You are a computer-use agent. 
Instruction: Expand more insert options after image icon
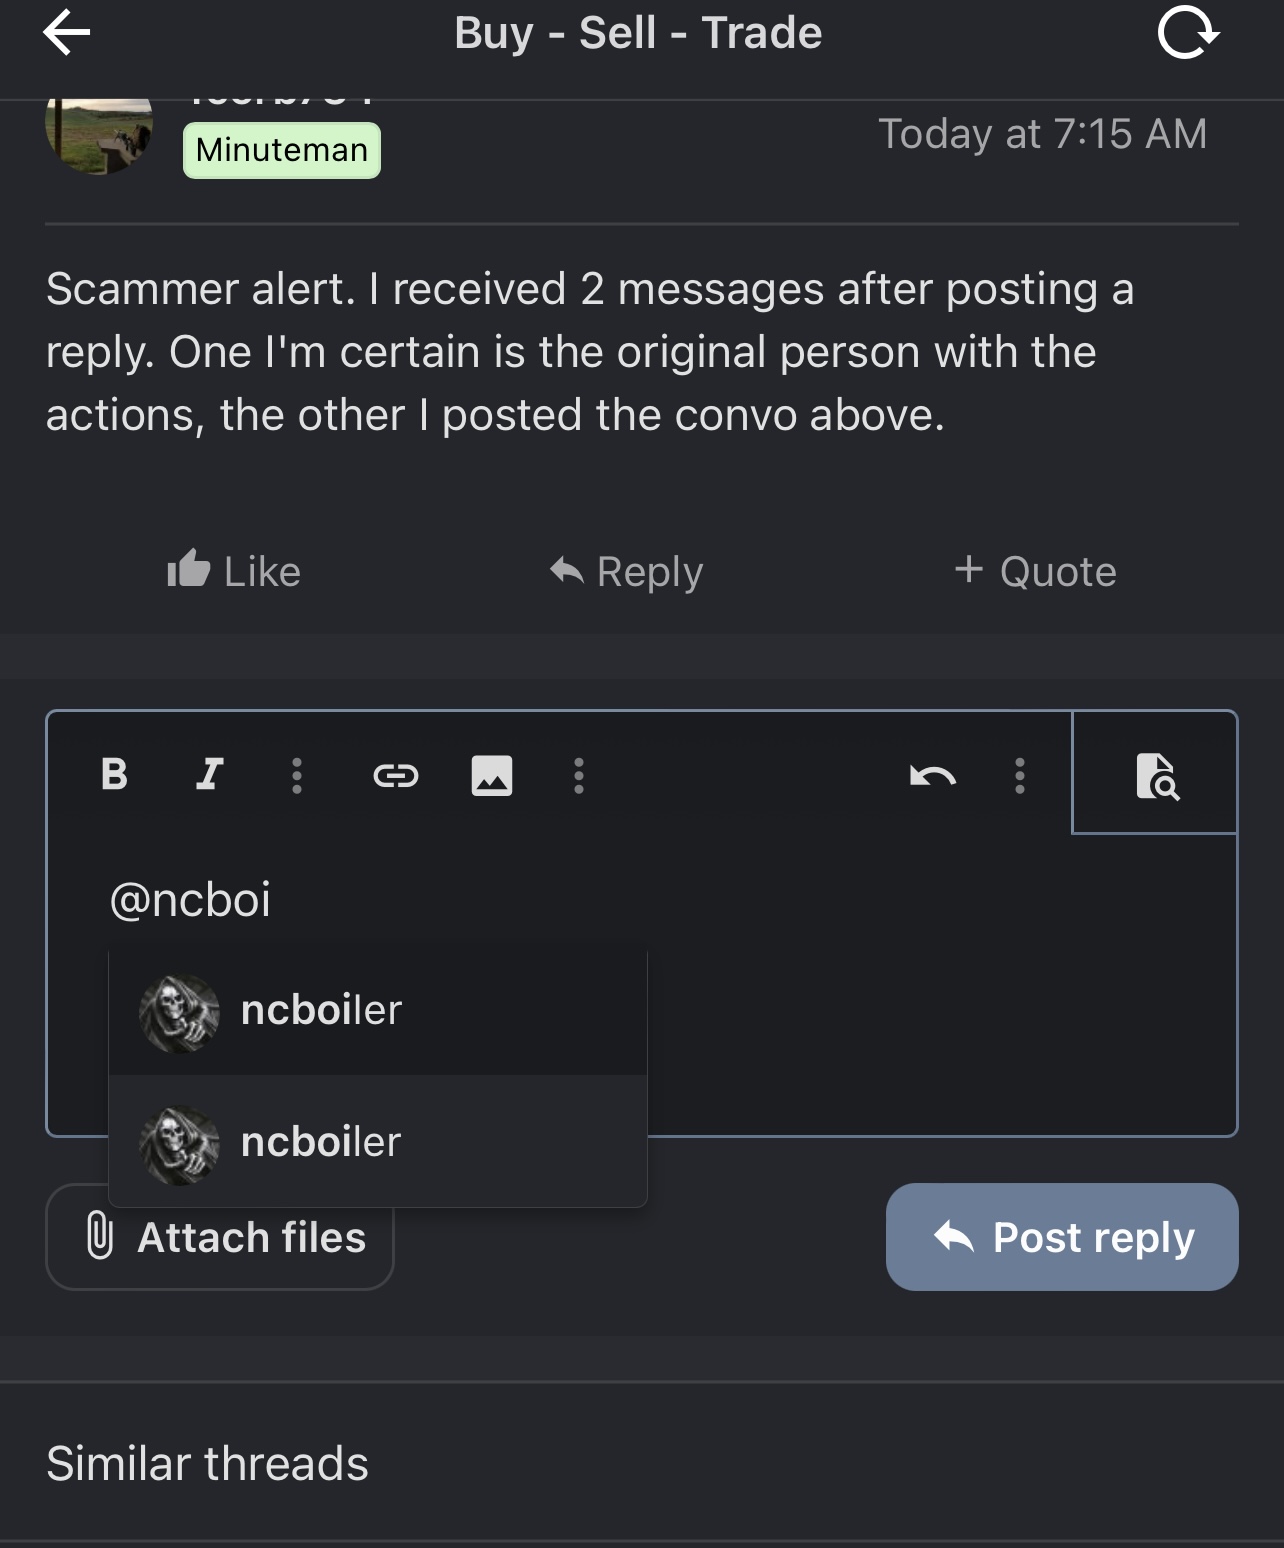click(578, 775)
